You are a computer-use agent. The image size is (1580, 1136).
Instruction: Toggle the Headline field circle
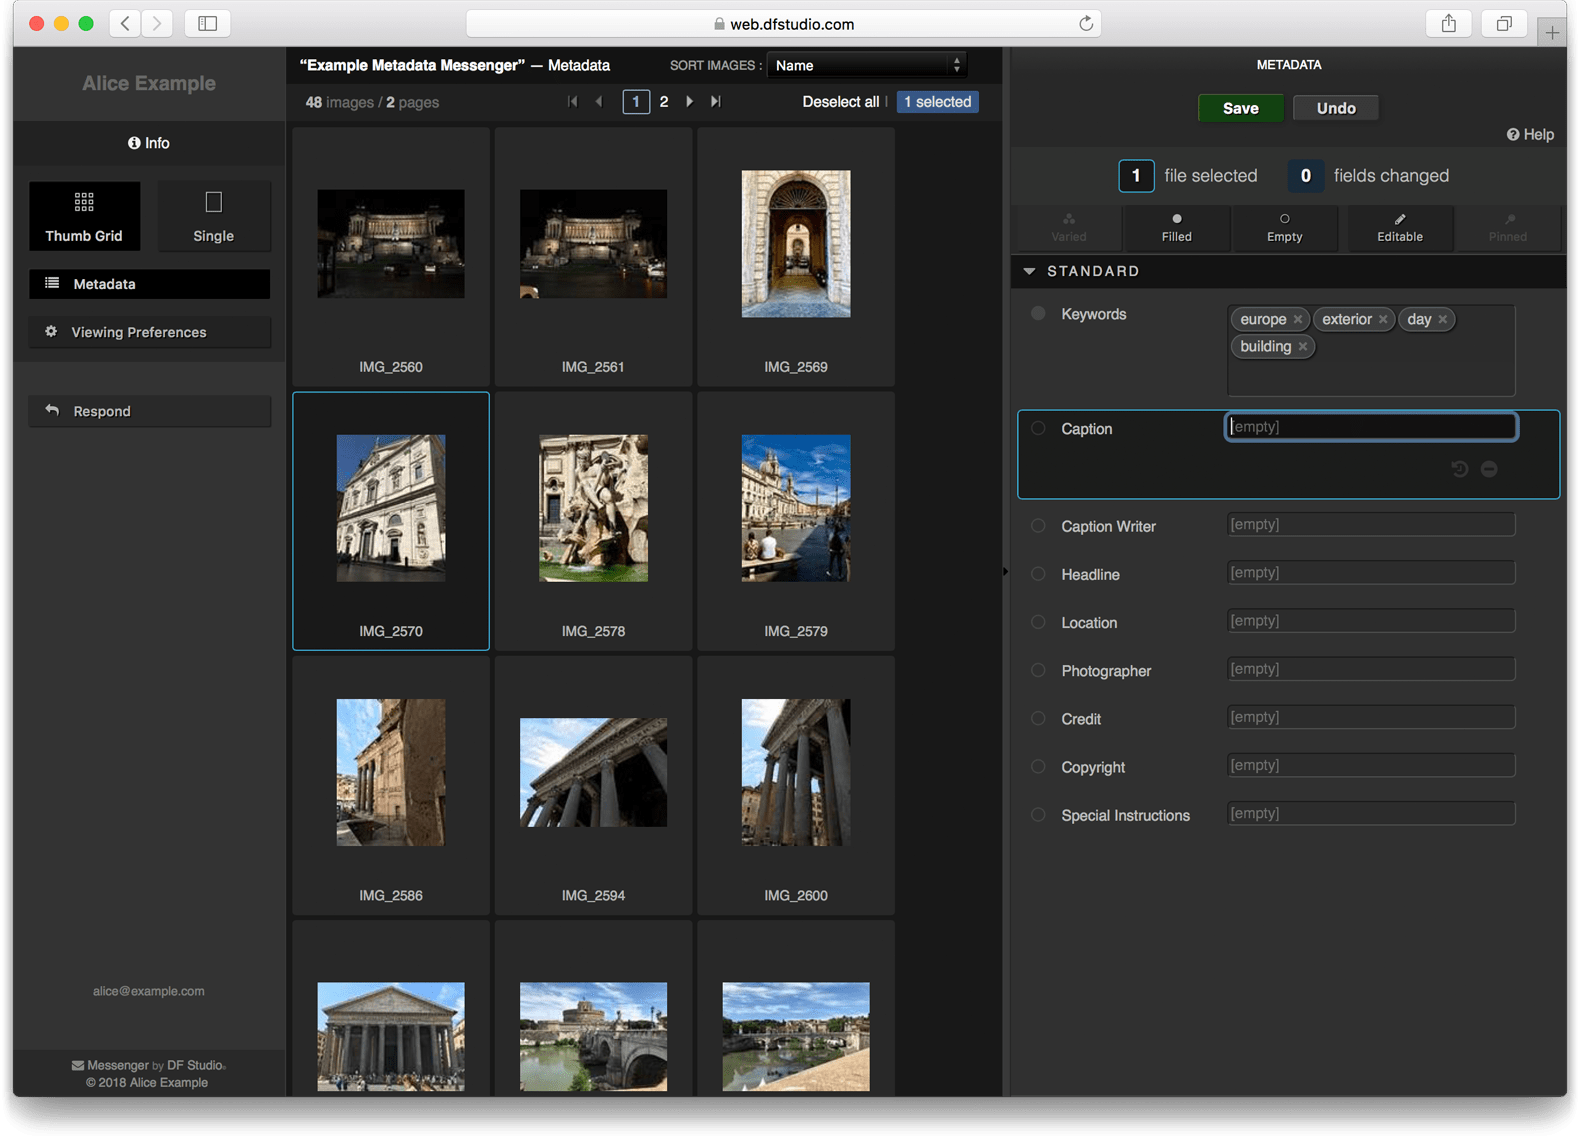point(1038,574)
